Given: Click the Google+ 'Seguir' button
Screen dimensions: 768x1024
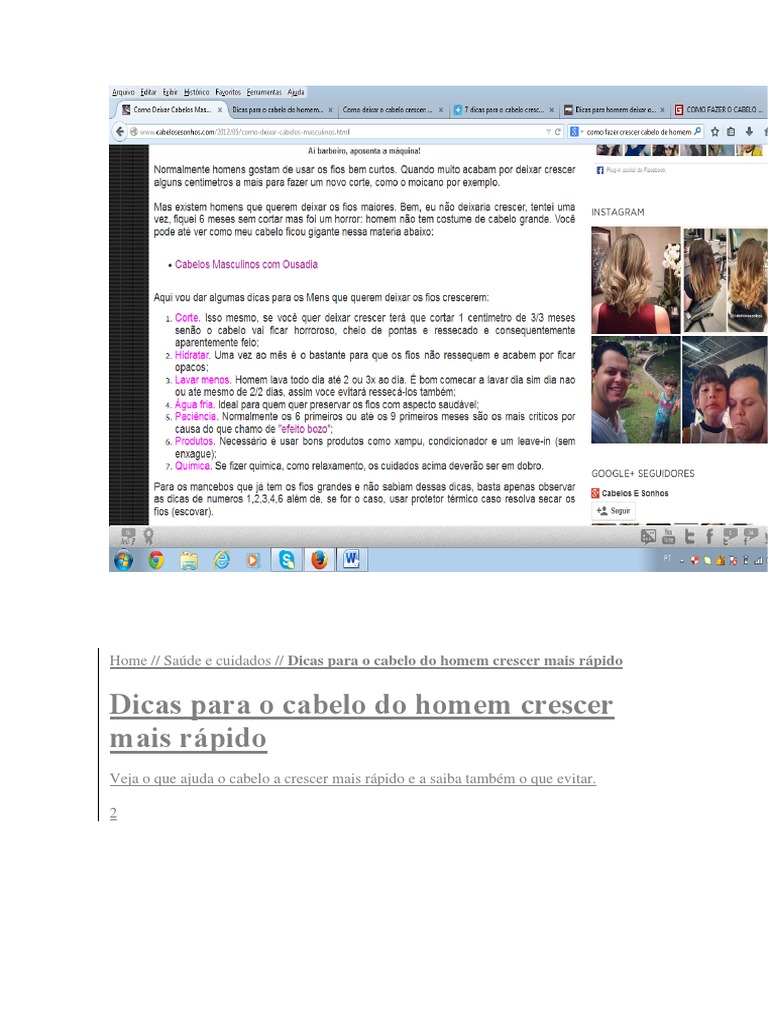Looking at the screenshot, I should [x=613, y=511].
